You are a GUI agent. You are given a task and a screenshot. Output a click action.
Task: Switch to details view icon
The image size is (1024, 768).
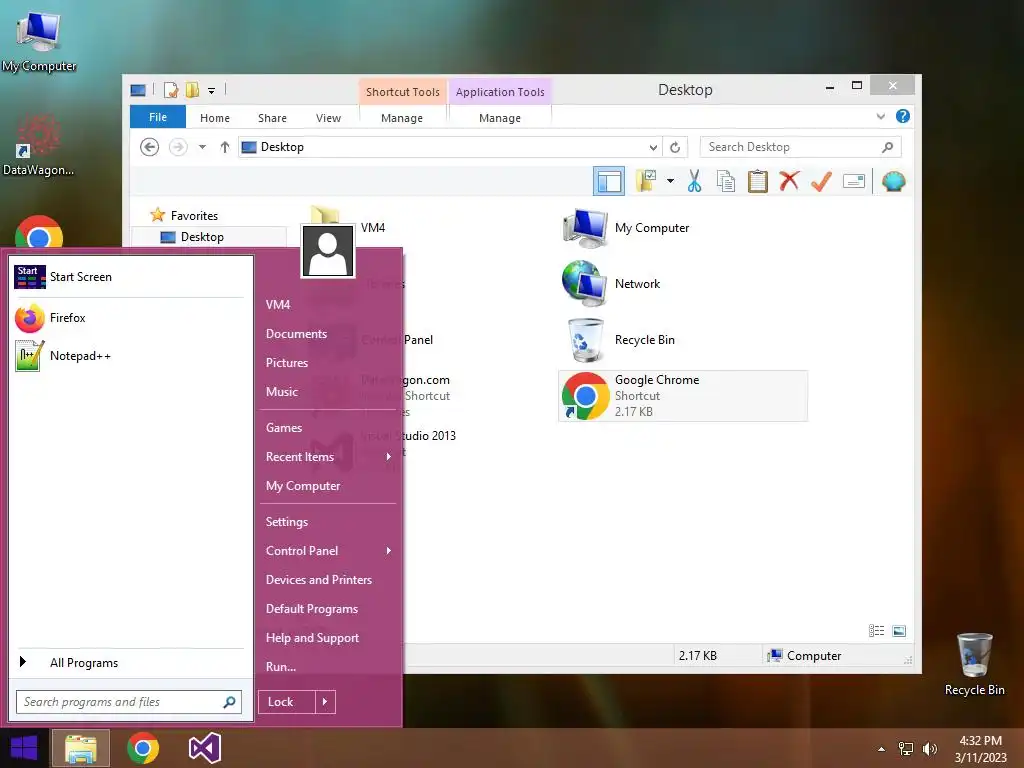coord(876,630)
